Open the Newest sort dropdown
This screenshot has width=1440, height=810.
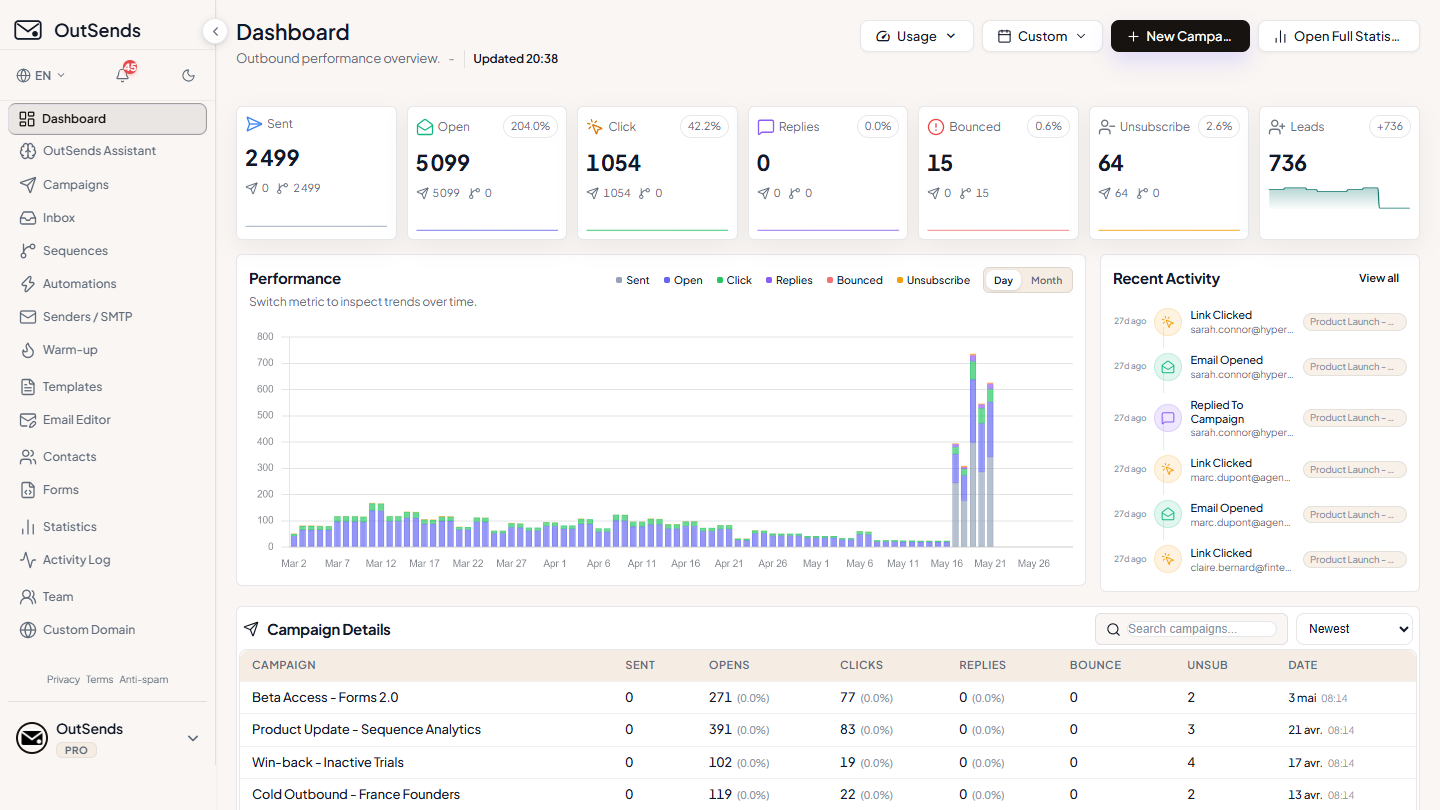tap(1354, 629)
